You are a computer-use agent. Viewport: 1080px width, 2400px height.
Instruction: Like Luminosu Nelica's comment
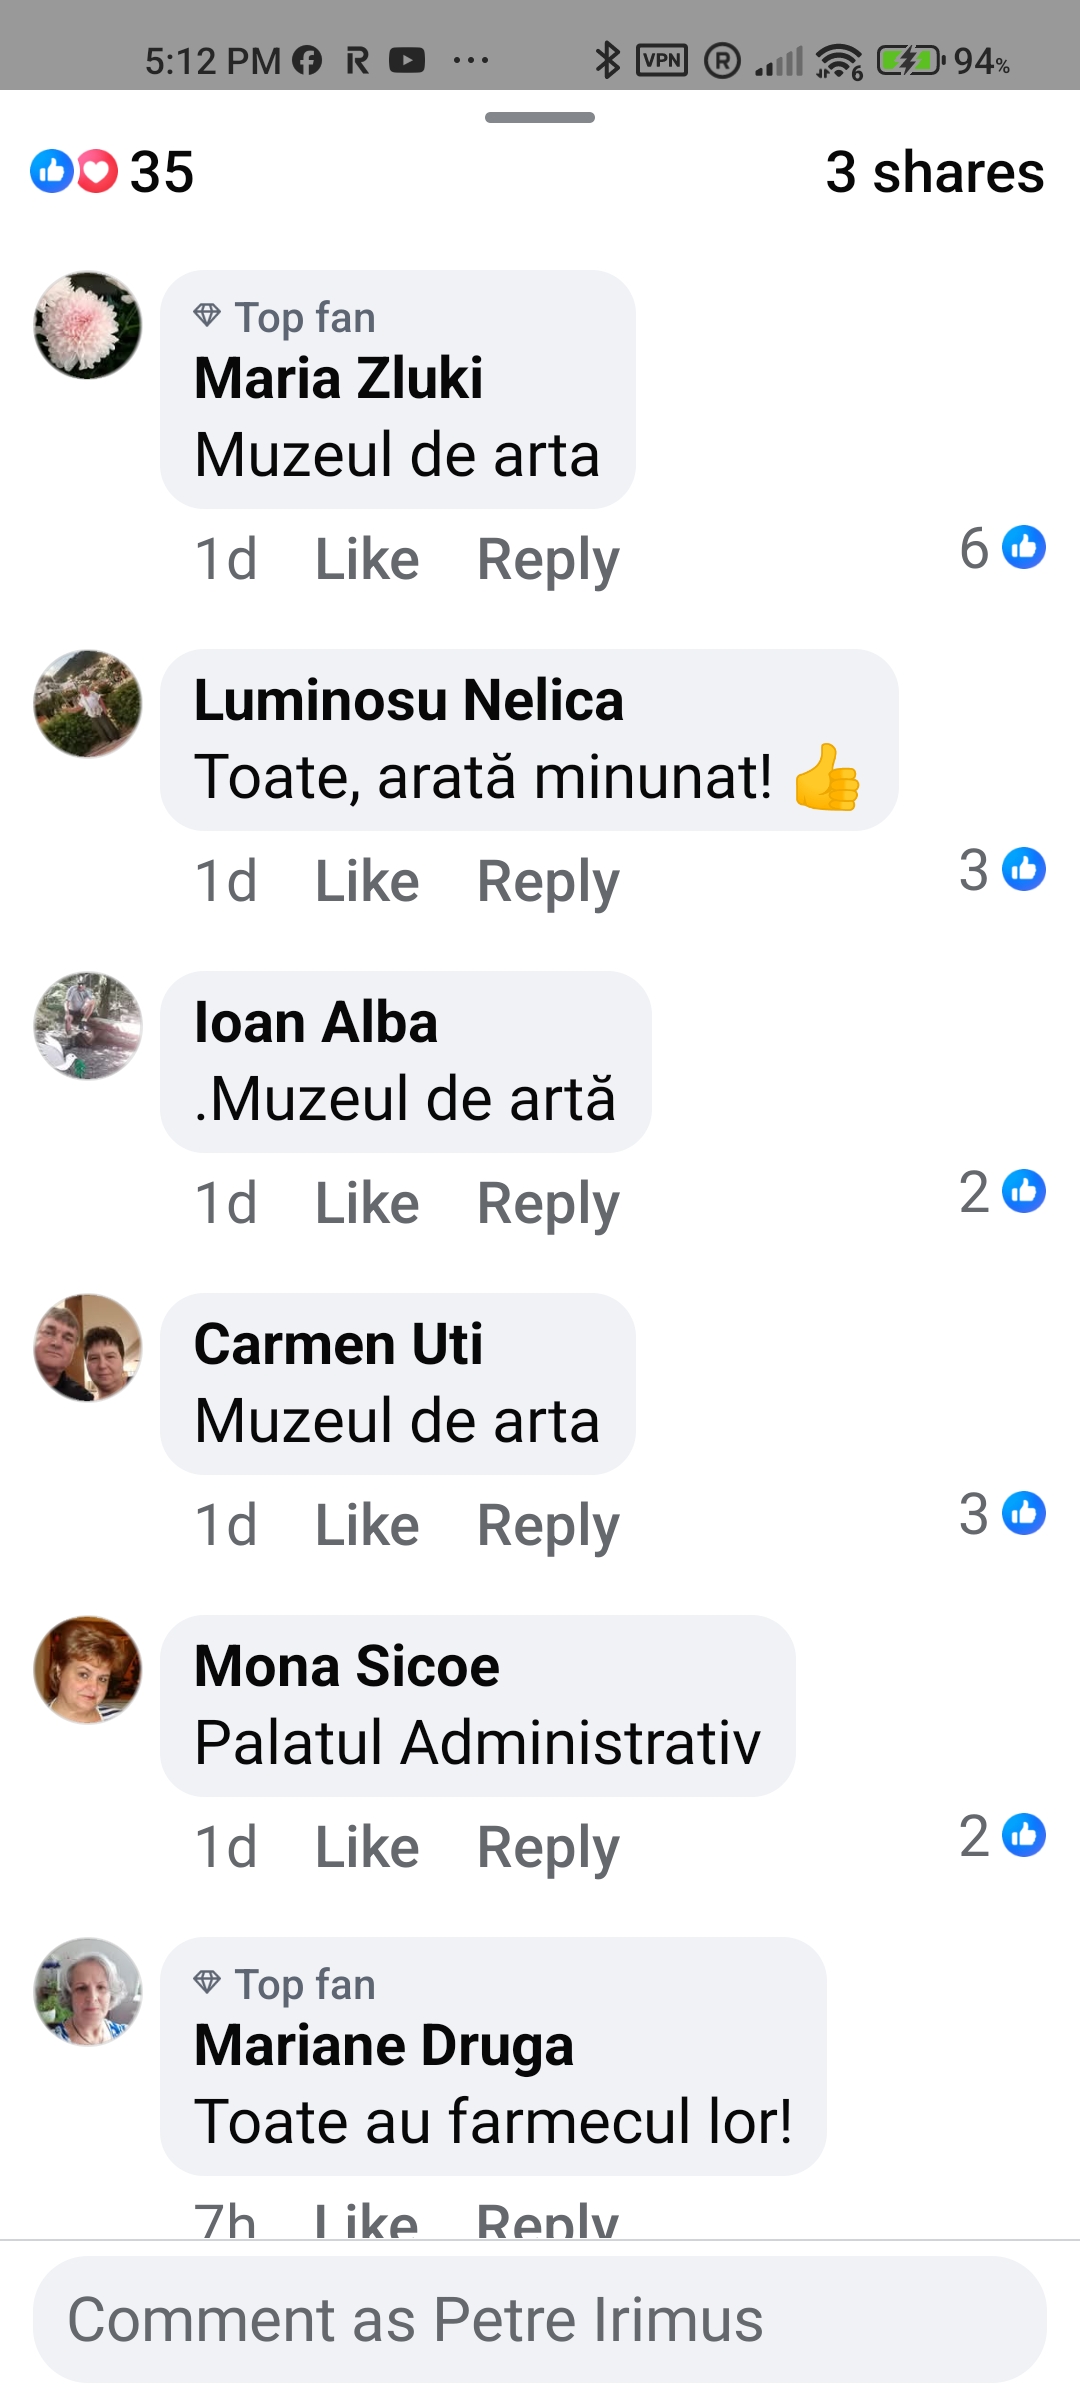(x=367, y=881)
